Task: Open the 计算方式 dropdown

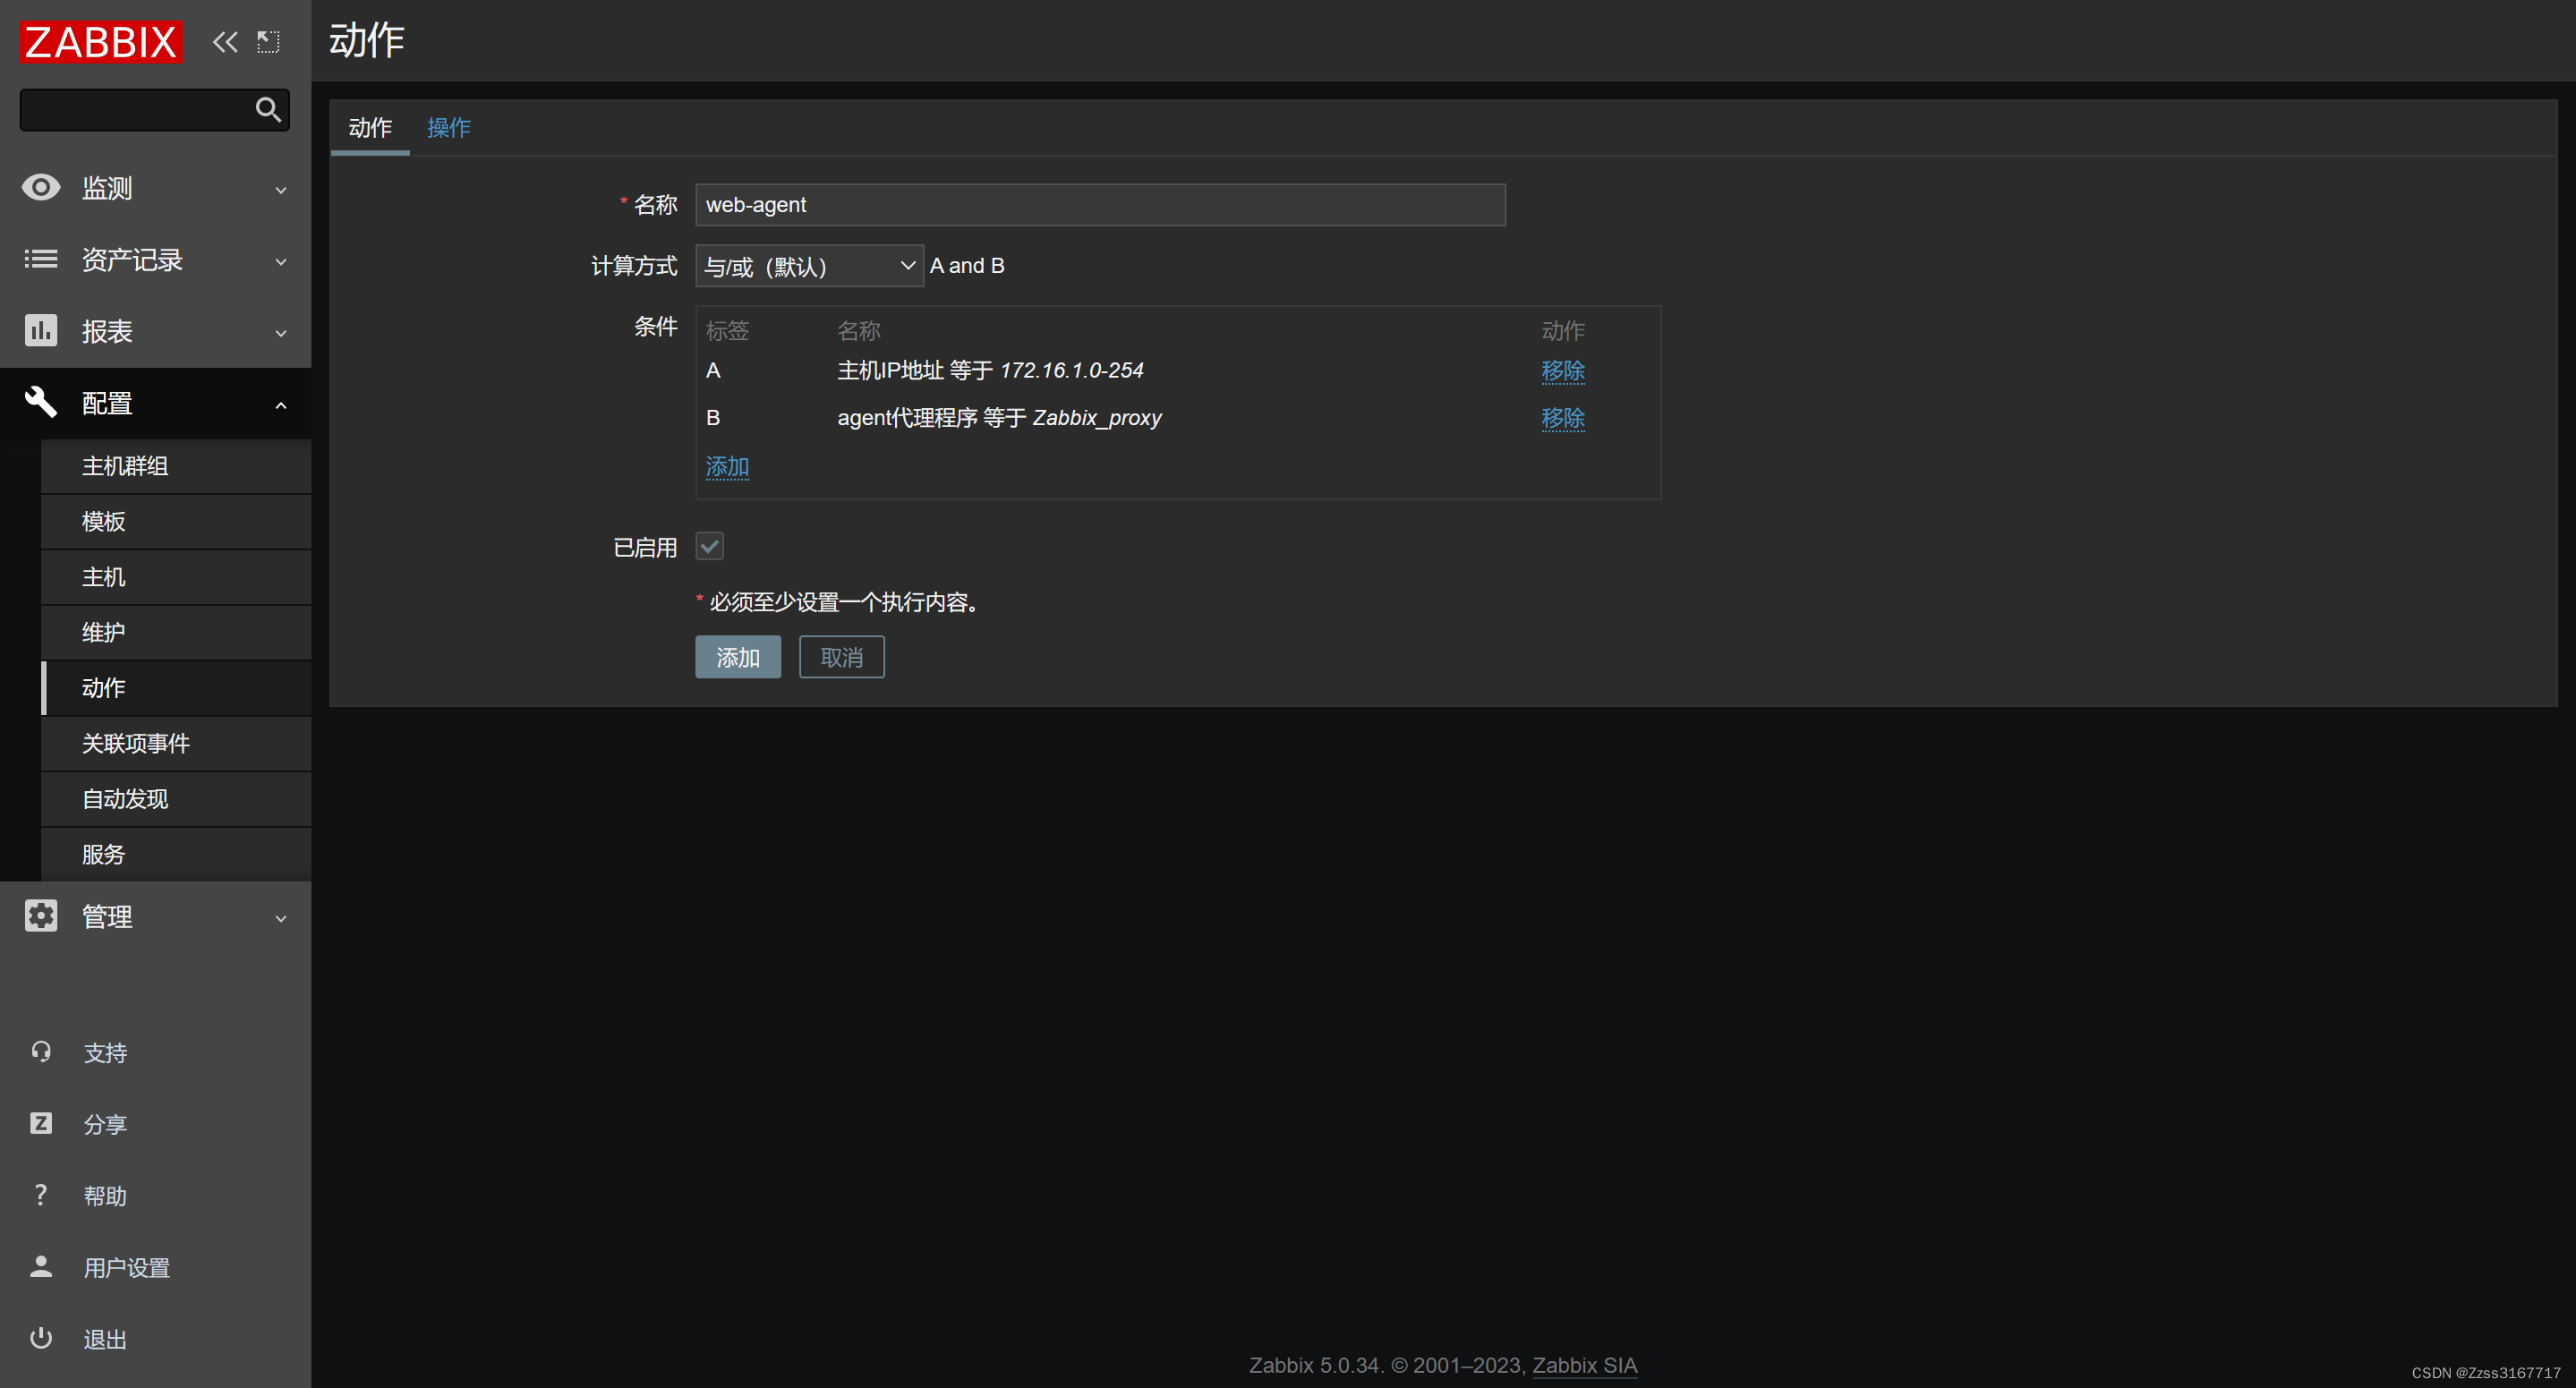Action: (x=809, y=266)
